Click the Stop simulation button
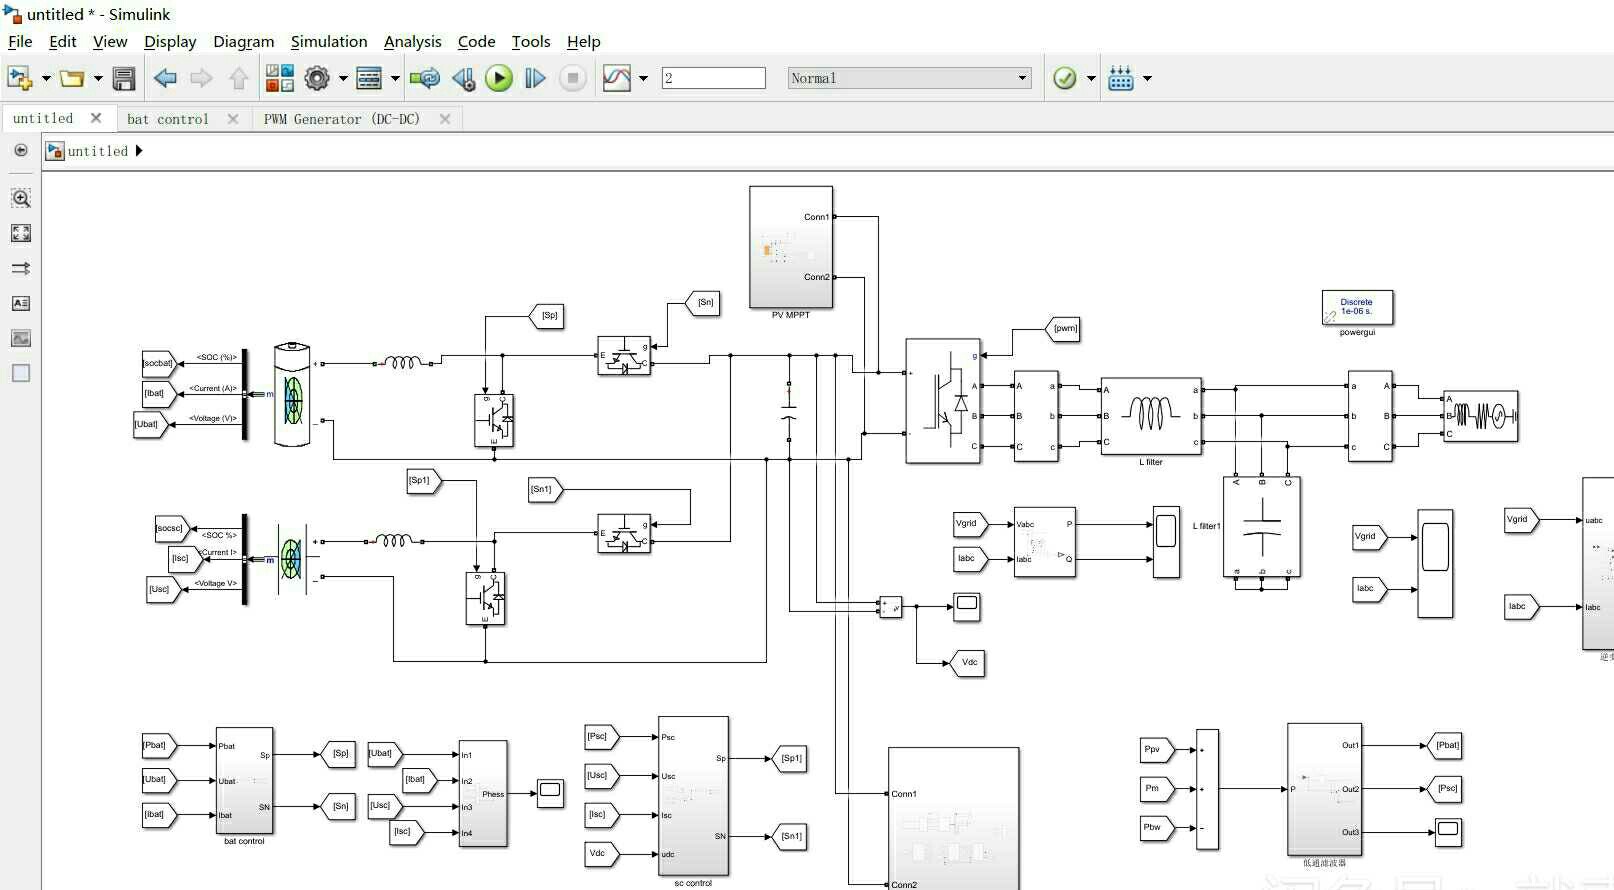 (573, 78)
